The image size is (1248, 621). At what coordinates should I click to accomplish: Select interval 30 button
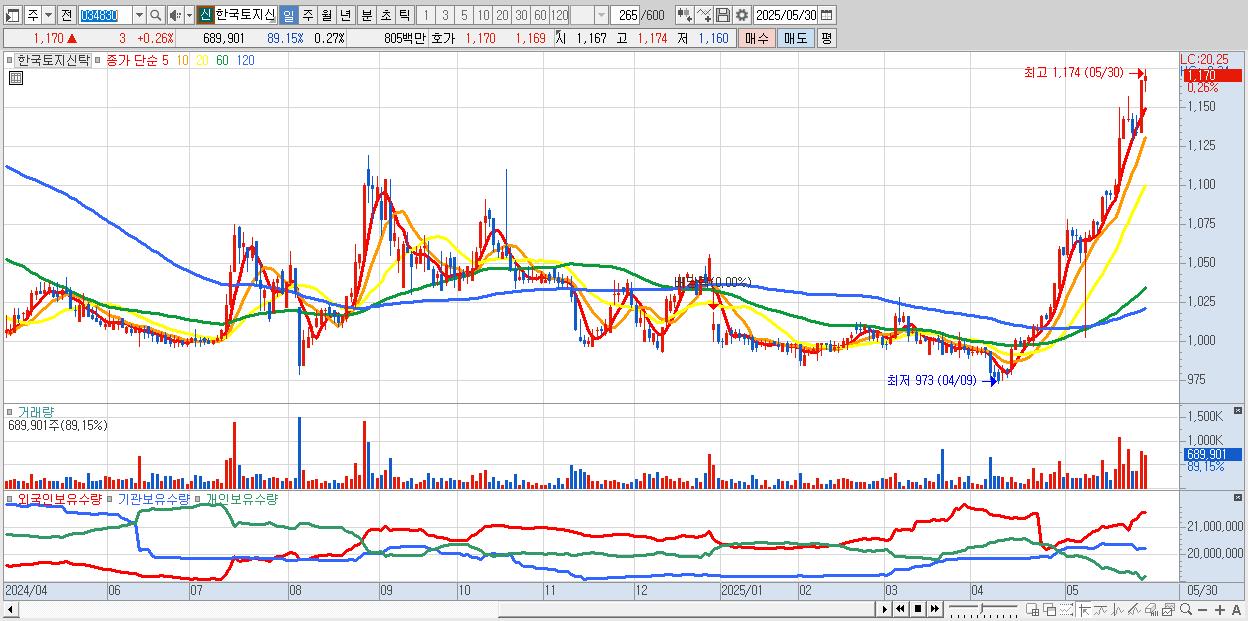pyautogui.click(x=521, y=15)
